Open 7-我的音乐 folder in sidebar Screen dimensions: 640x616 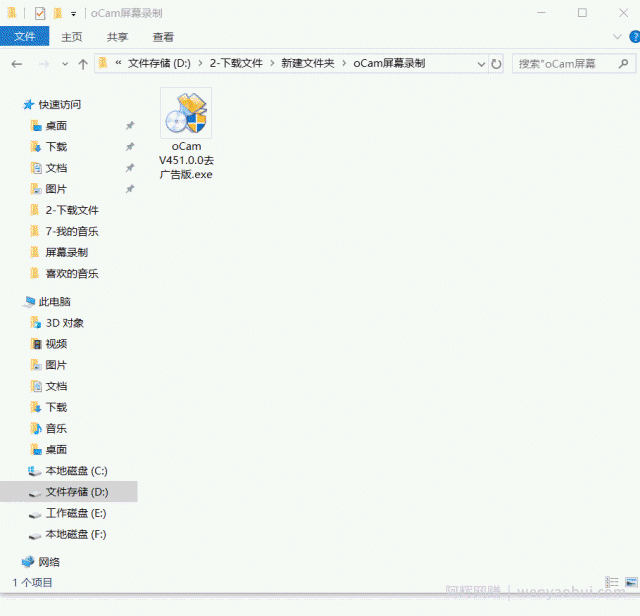pos(72,231)
